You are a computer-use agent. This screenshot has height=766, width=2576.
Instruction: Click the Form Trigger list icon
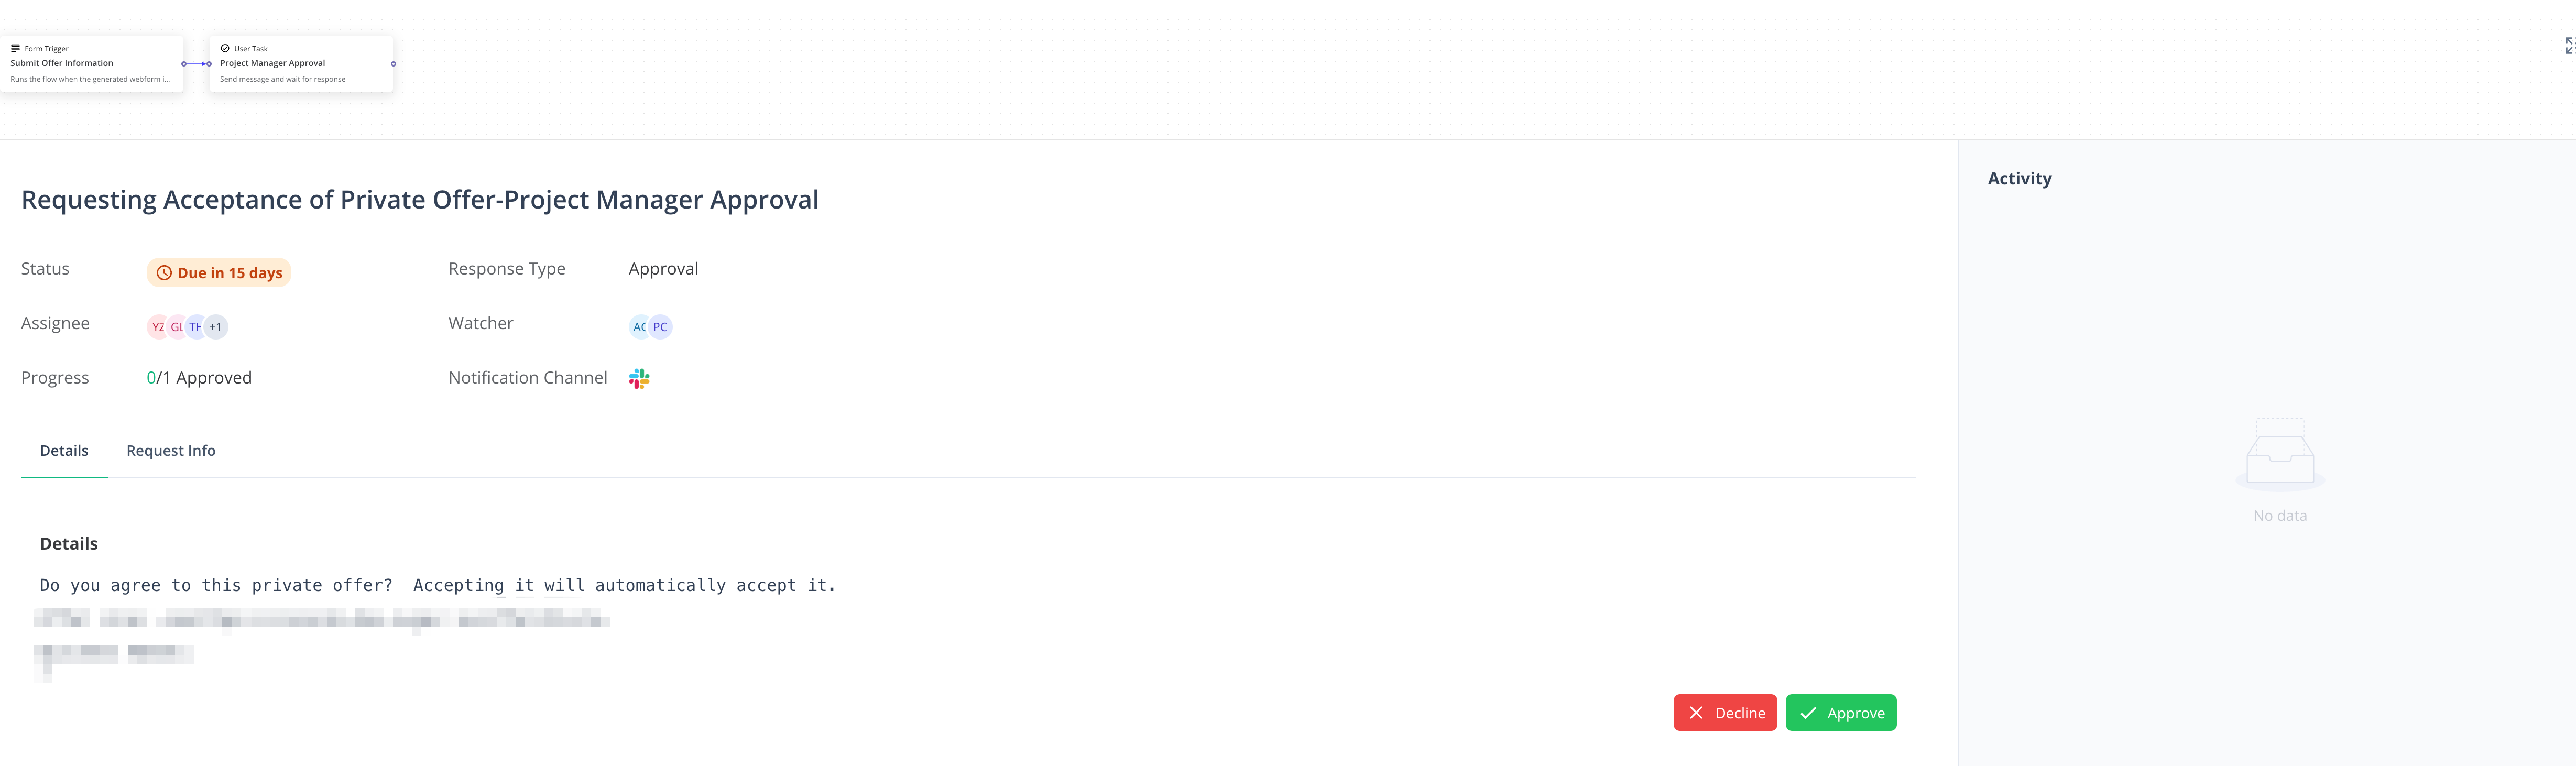[15, 48]
